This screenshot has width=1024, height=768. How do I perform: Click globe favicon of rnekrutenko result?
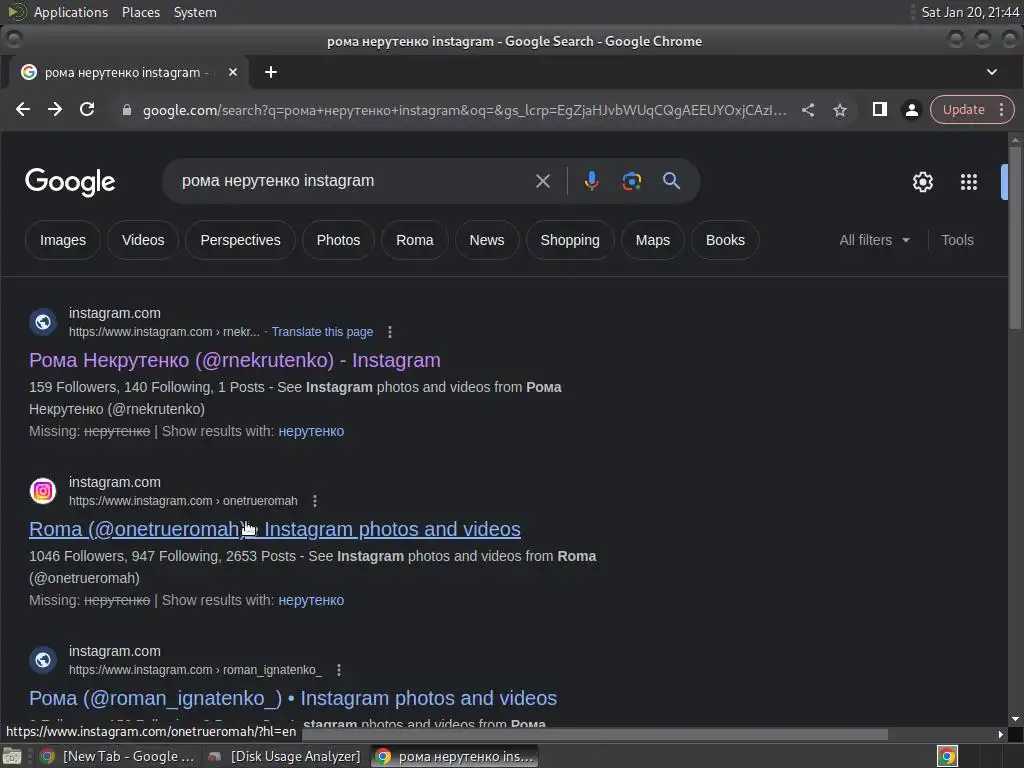pos(43,322)
